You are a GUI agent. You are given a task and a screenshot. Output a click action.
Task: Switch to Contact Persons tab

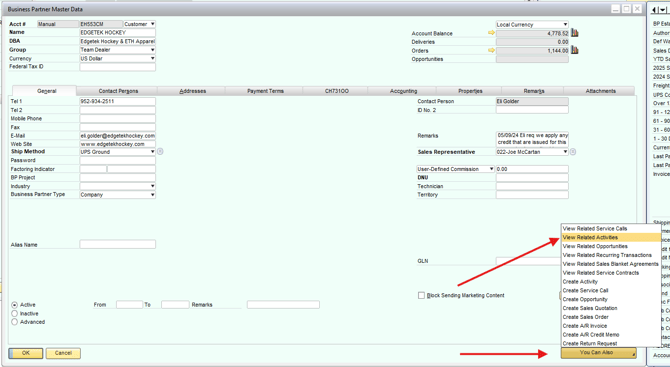[x=118, y=91]
